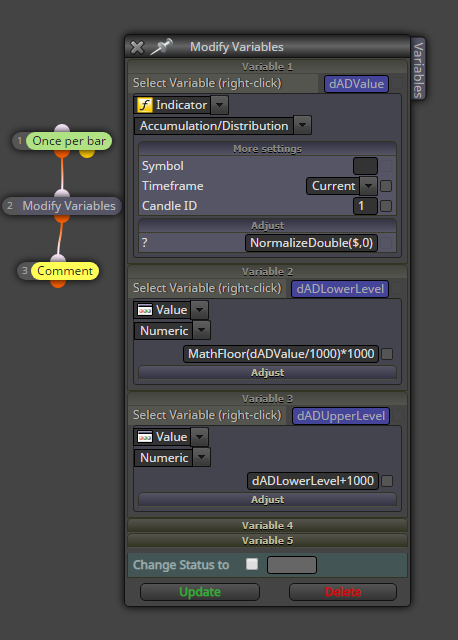Open the Timeframe Current dropdown

pos(368,186)
